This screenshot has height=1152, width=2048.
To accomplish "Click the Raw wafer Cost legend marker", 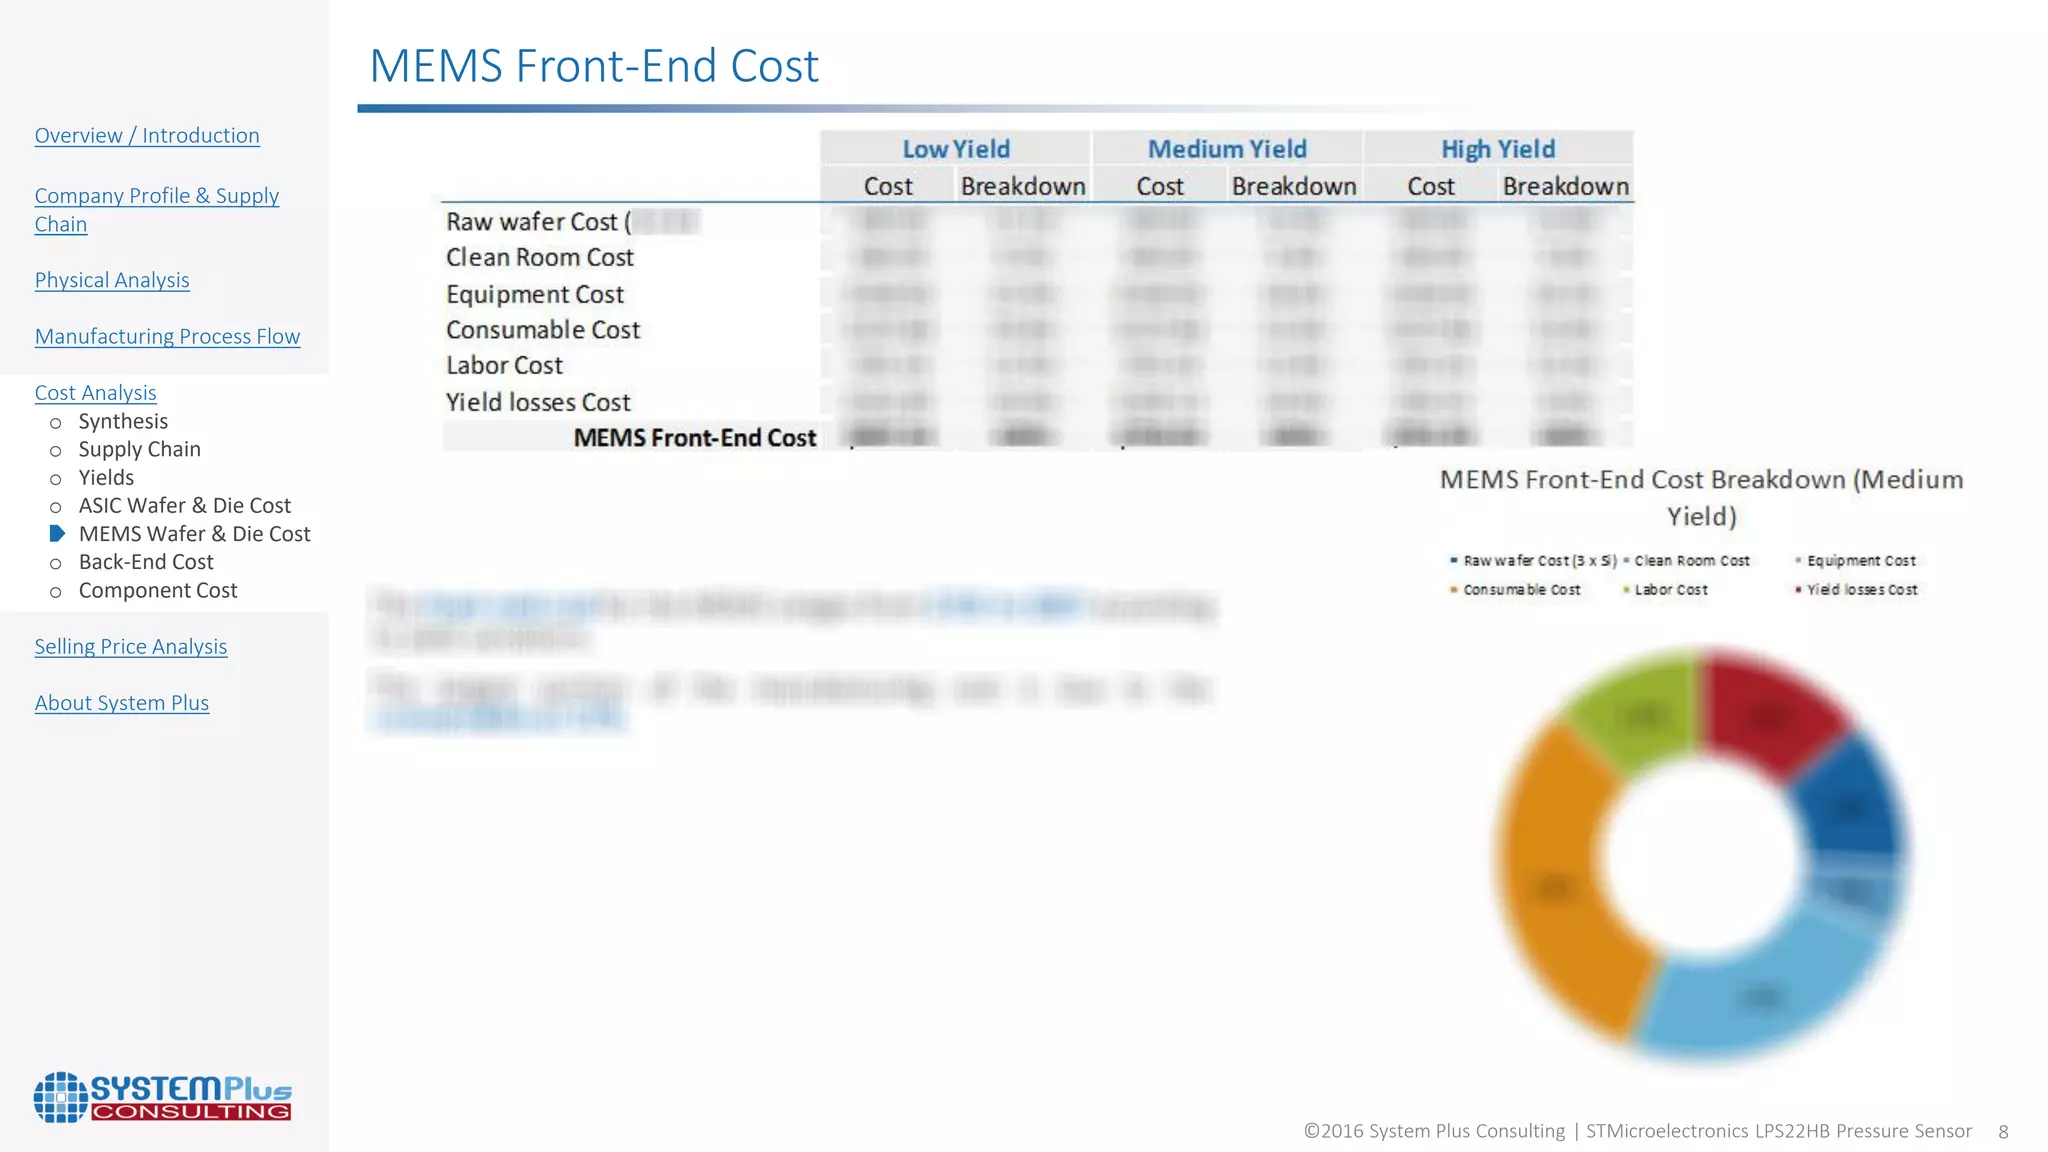I will tap(1453, 561).
